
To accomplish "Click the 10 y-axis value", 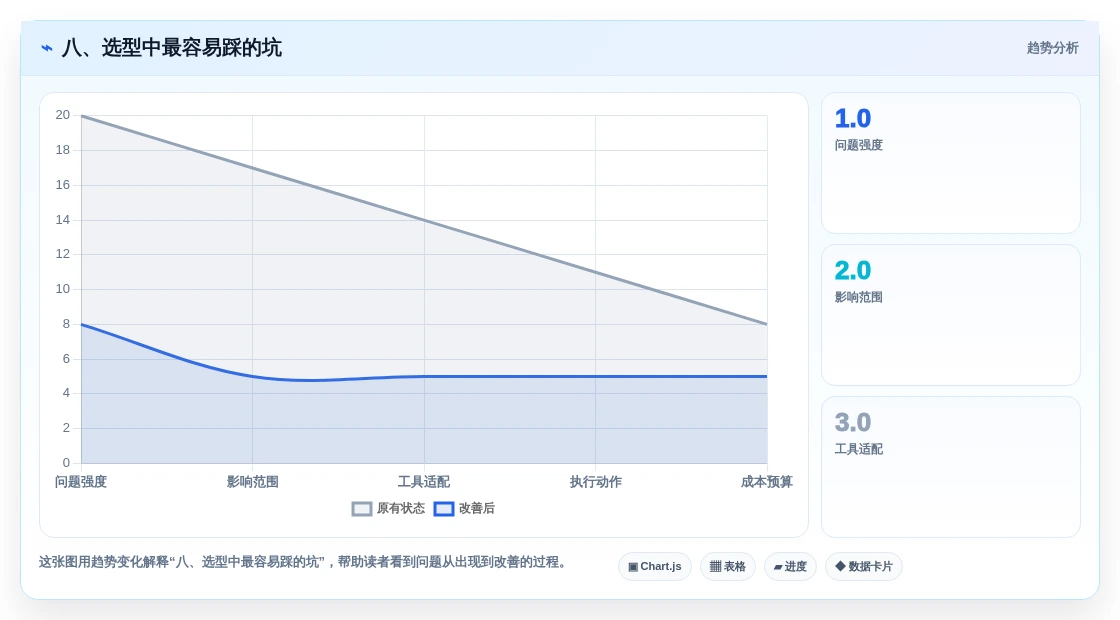I will click(x=63, y=289).
